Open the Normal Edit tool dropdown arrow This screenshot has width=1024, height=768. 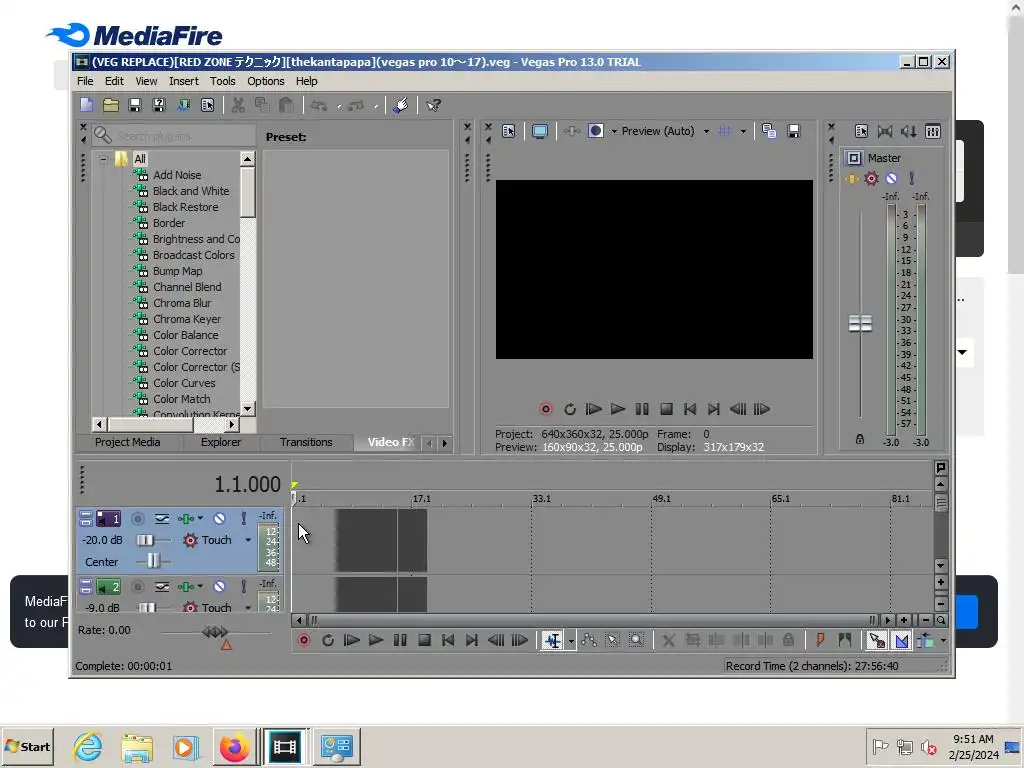[x=571, y=641]
